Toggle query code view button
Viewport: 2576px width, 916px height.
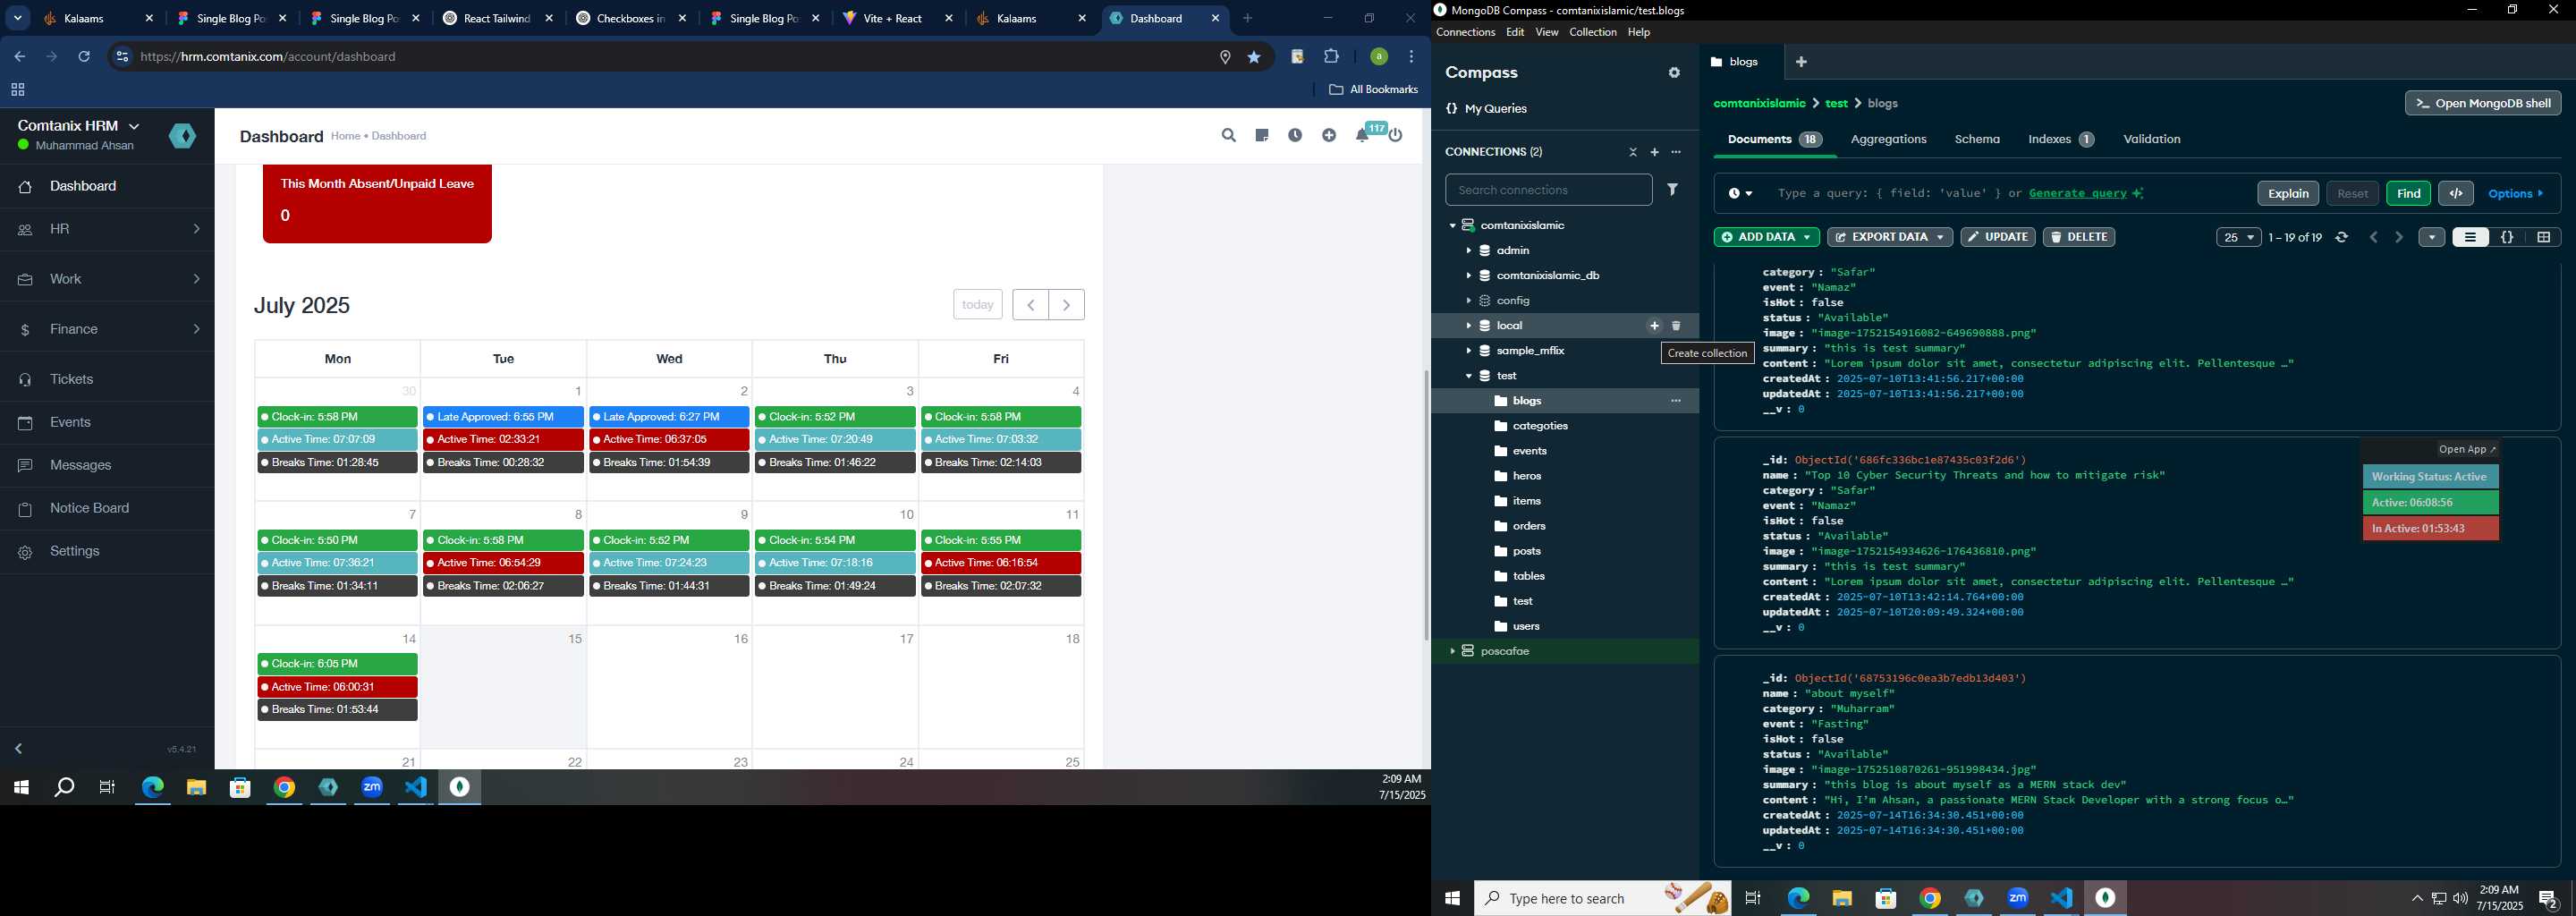pyautogui.click(x=2456, y=193)
